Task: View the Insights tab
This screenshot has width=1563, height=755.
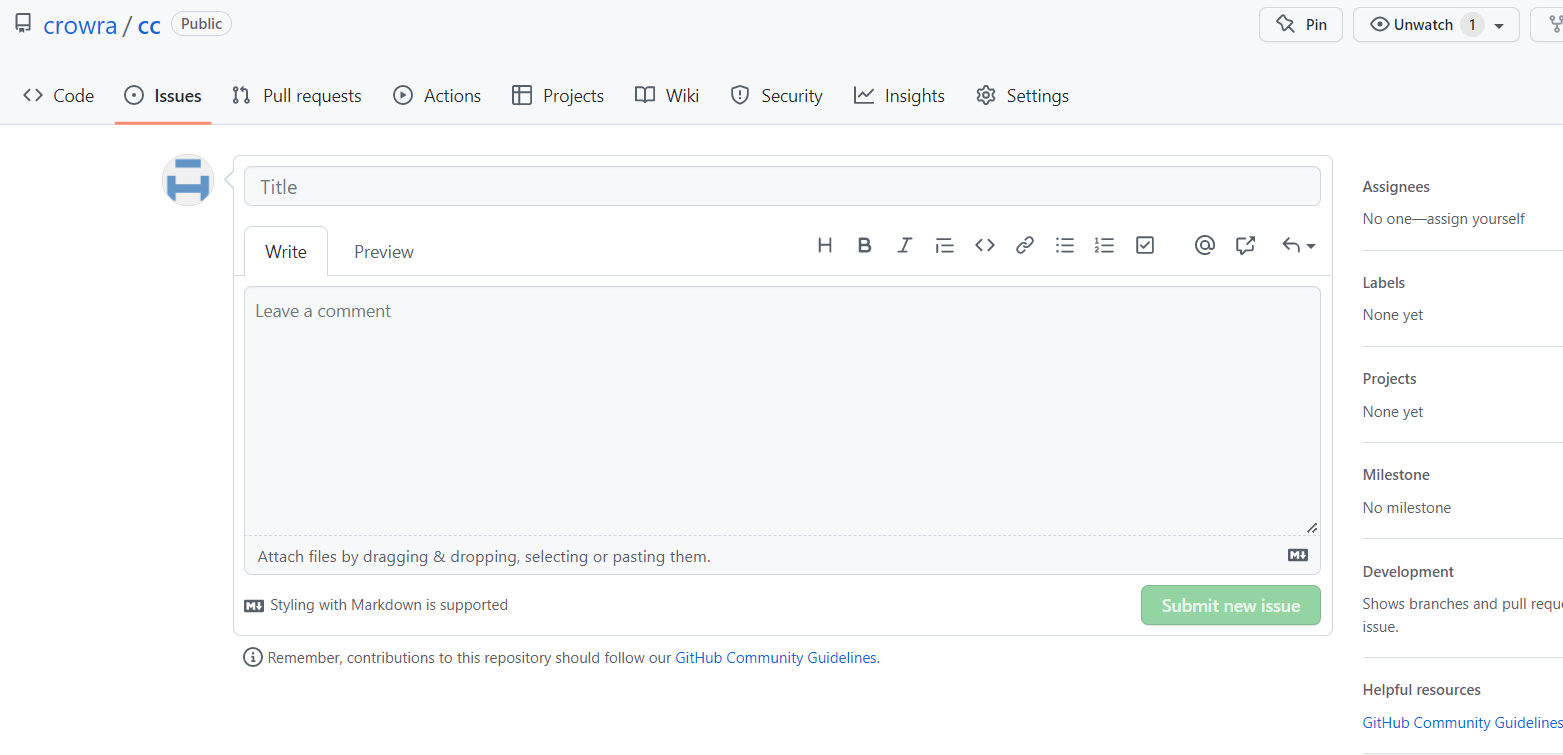Action: pos(899,96)
